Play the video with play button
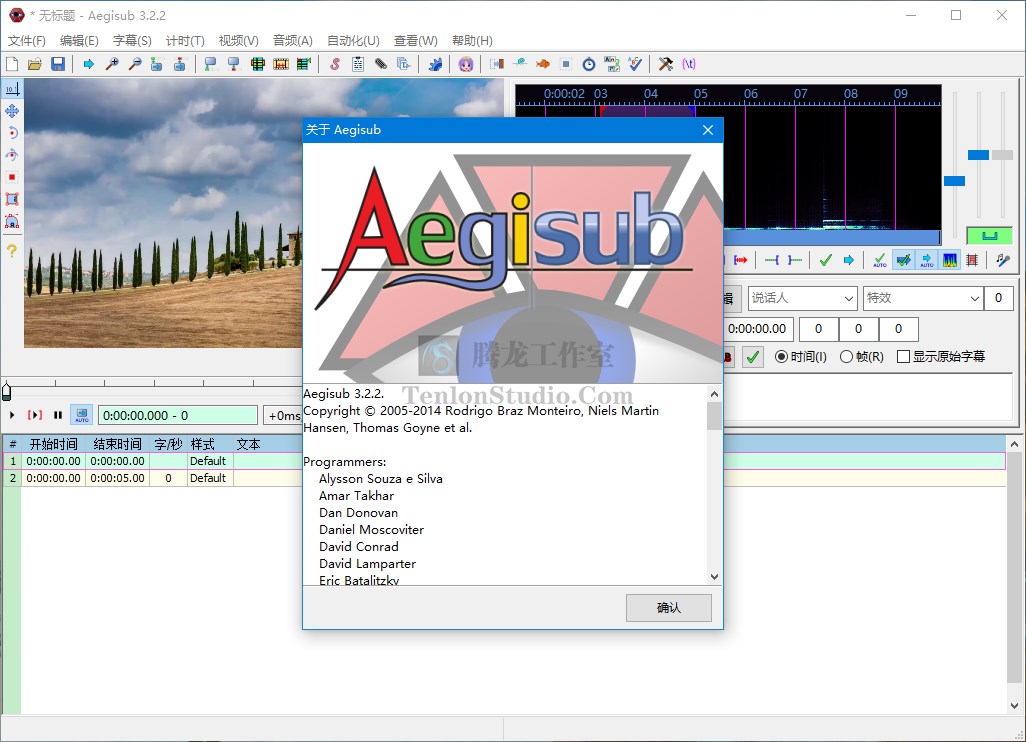 tap(12, 415)
